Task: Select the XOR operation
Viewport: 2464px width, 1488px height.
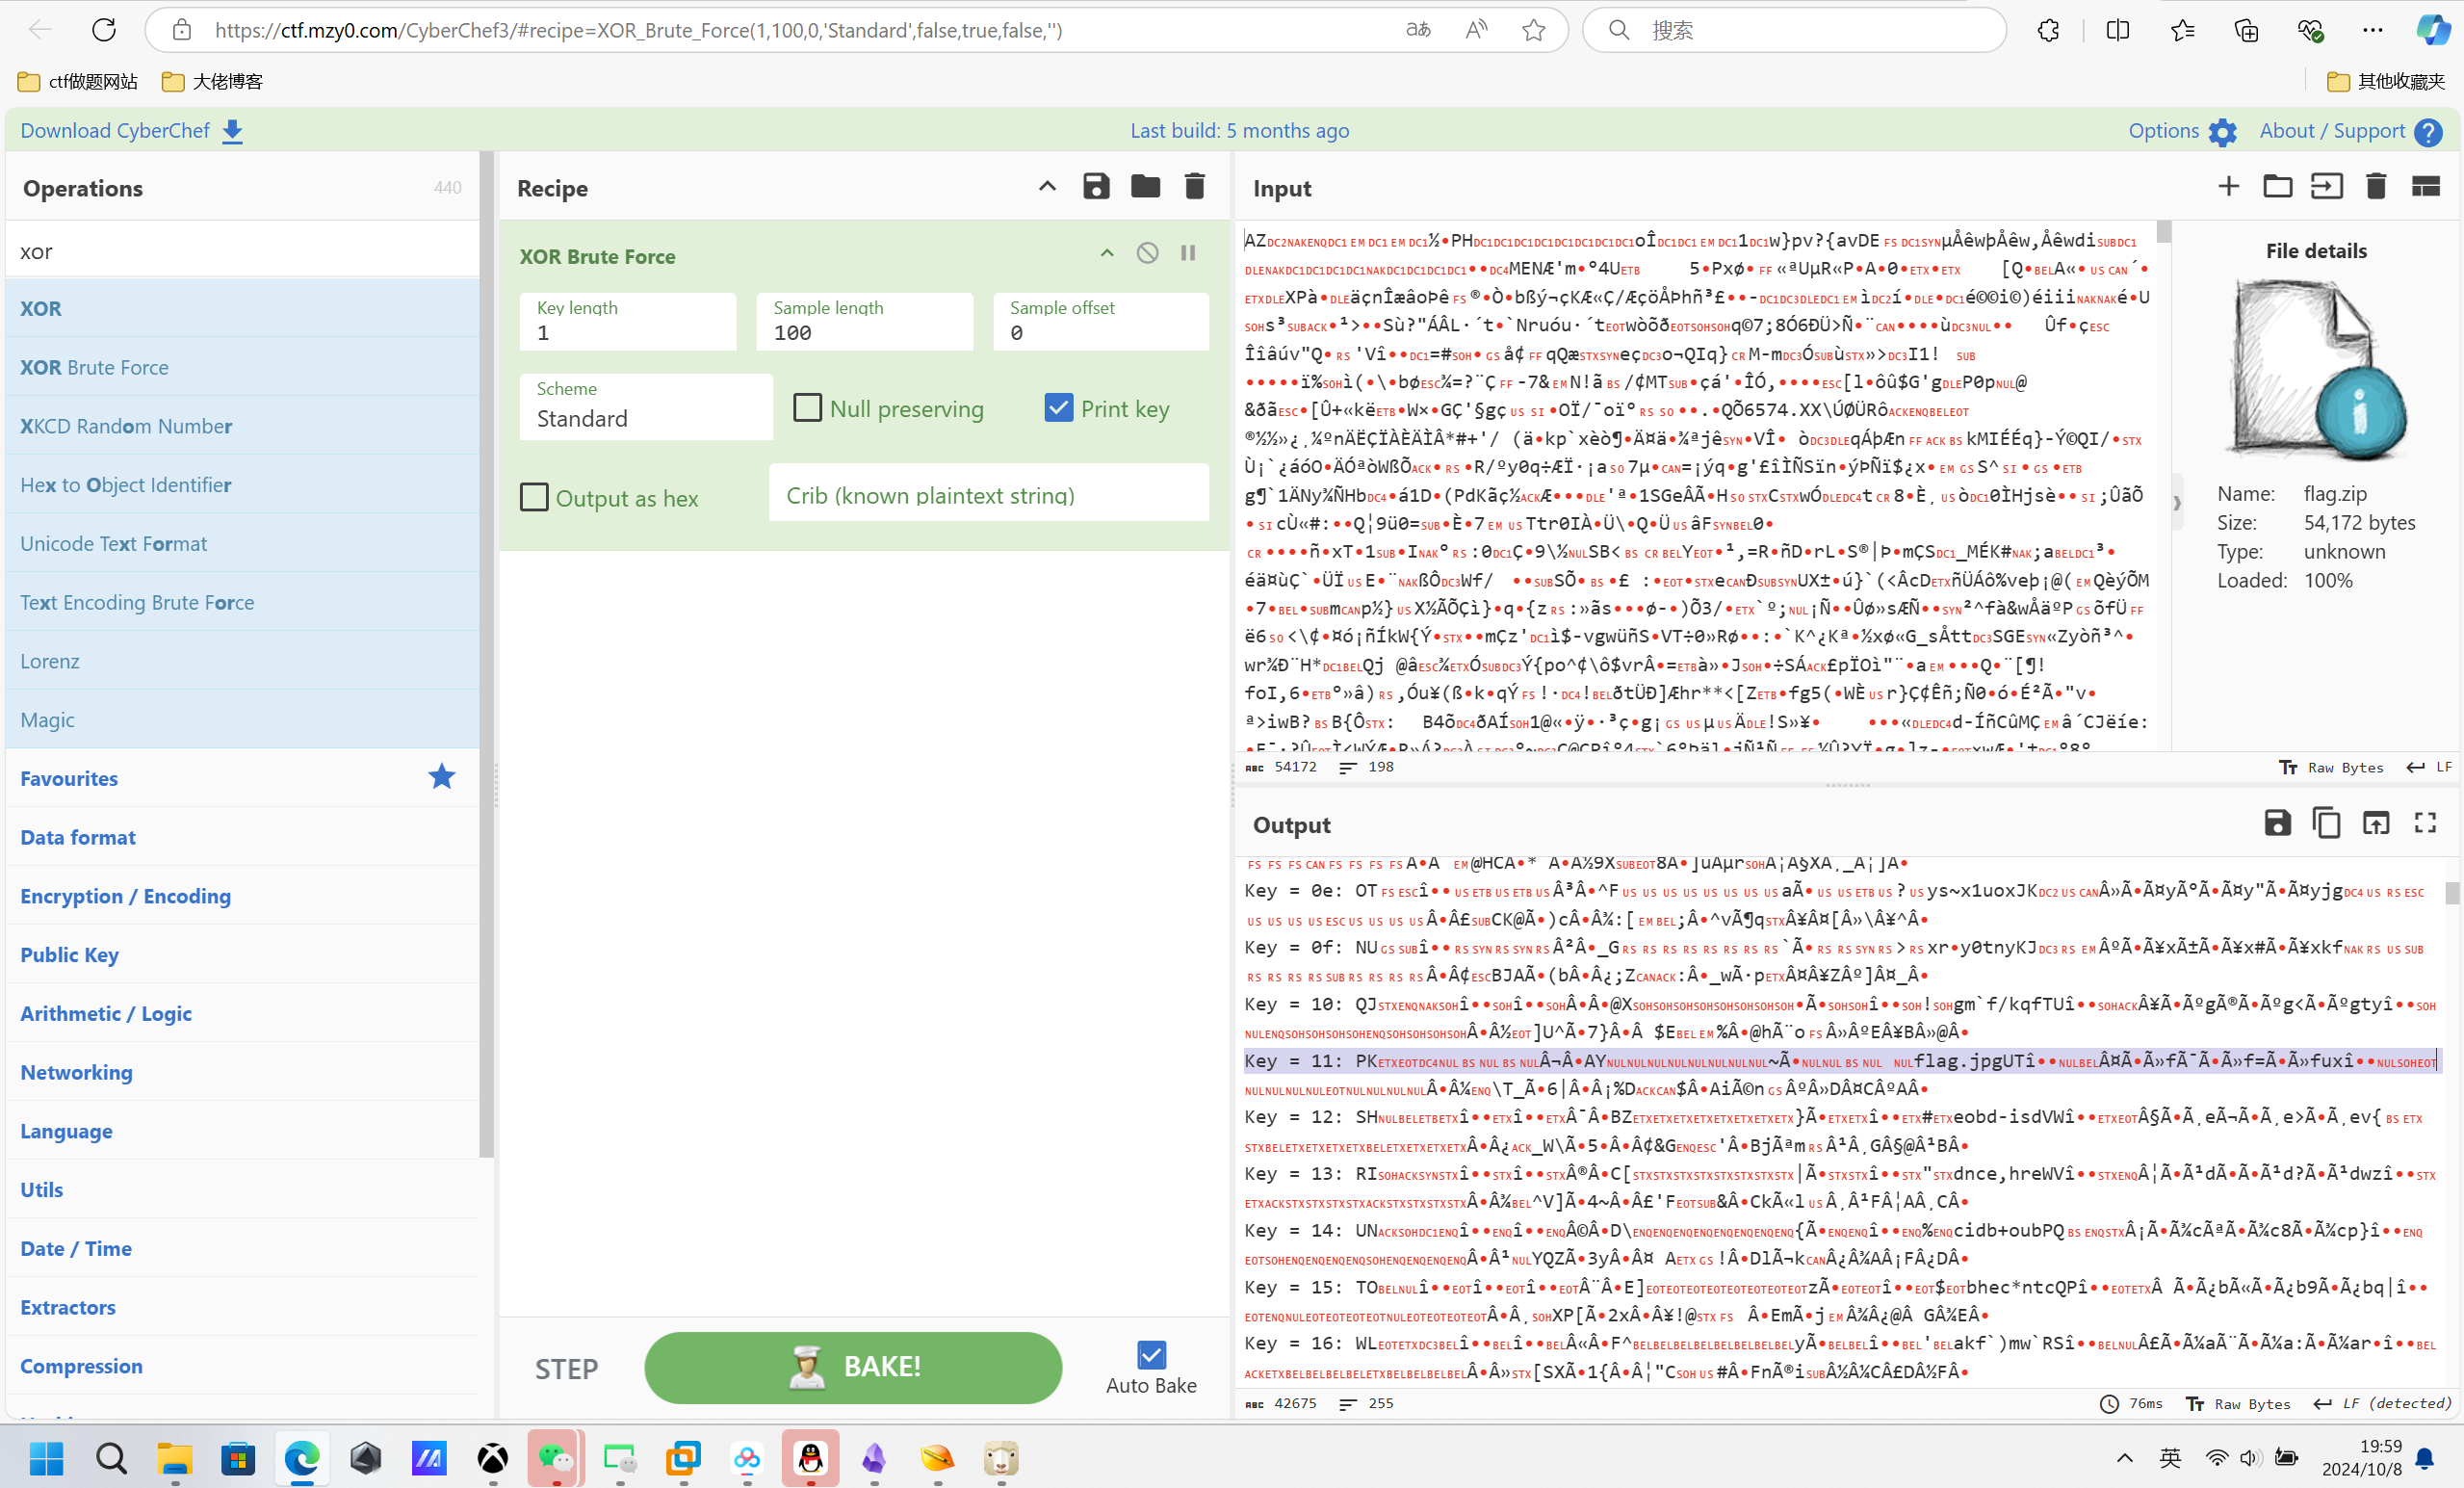Action: coord(242,308)
